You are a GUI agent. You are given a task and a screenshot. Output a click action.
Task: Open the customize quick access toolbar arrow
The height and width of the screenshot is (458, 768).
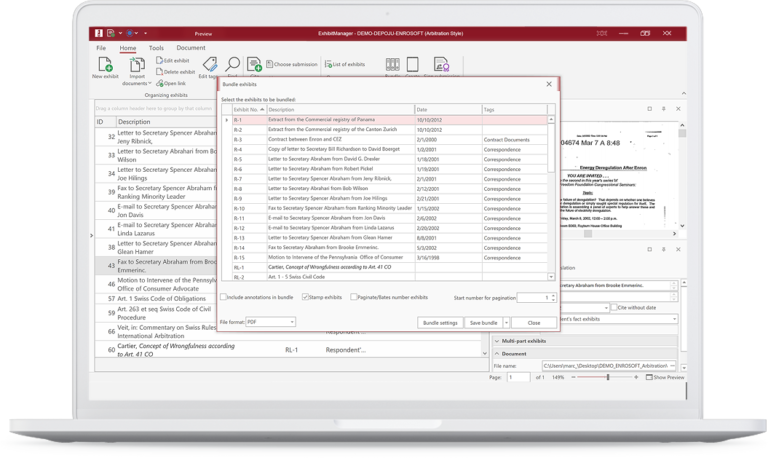point(145,33)
